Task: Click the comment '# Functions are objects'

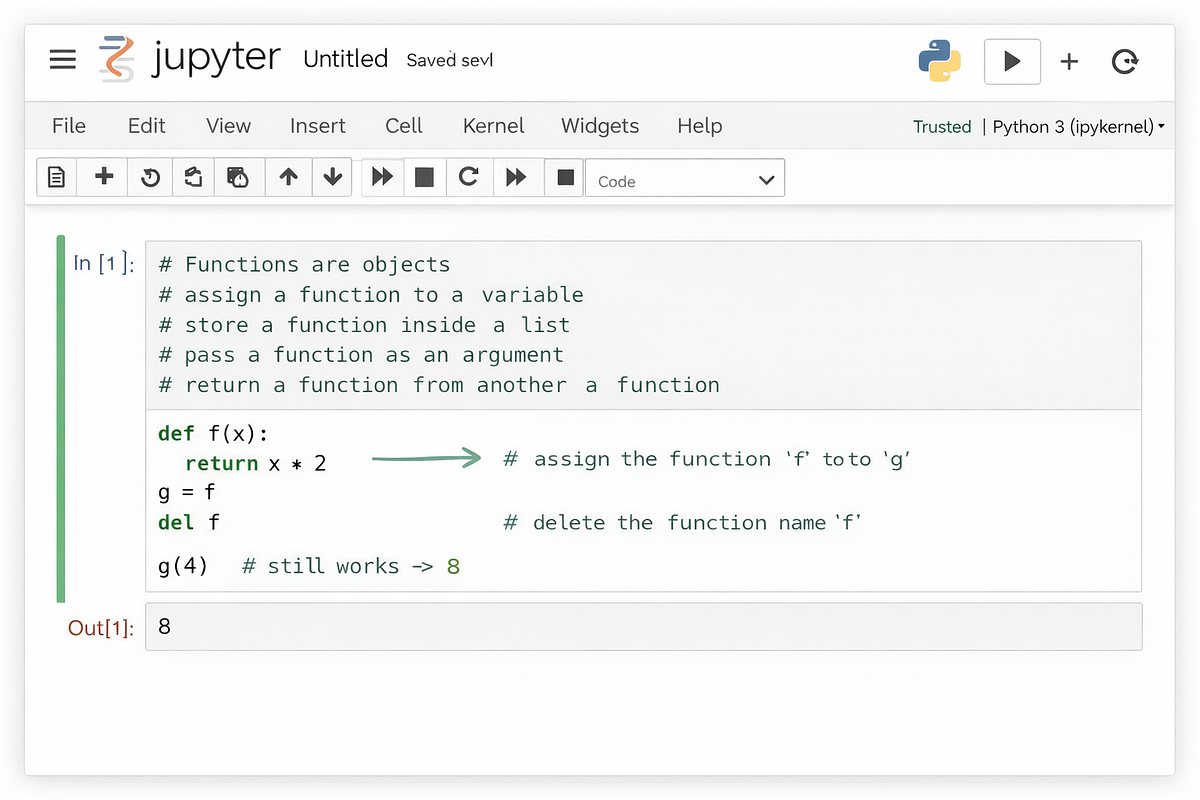Action: (x=304, y=265)
